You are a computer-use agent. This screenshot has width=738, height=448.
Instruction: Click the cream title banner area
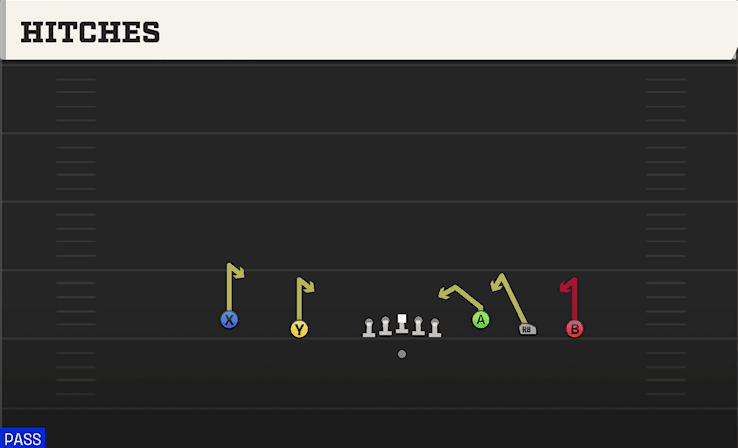(x=369, y=30)
